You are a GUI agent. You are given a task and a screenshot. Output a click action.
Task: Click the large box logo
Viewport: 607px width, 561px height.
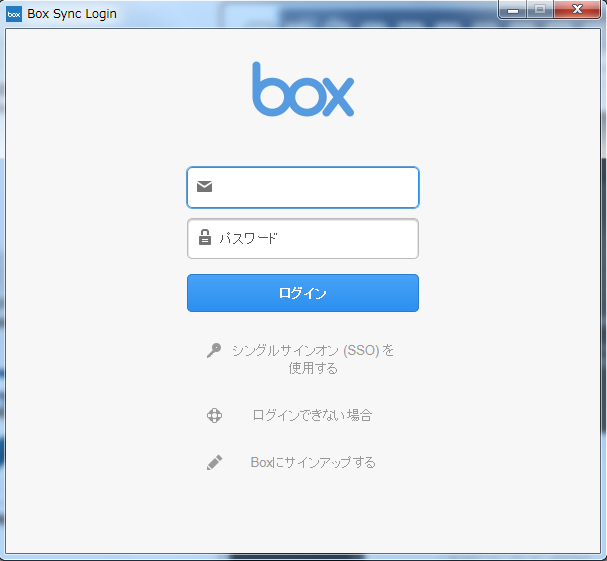click(303, 89)
